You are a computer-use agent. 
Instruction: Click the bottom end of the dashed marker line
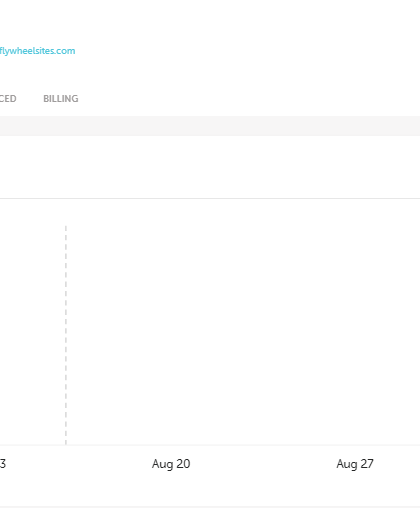pyautogui.click(x=66, y=442)
